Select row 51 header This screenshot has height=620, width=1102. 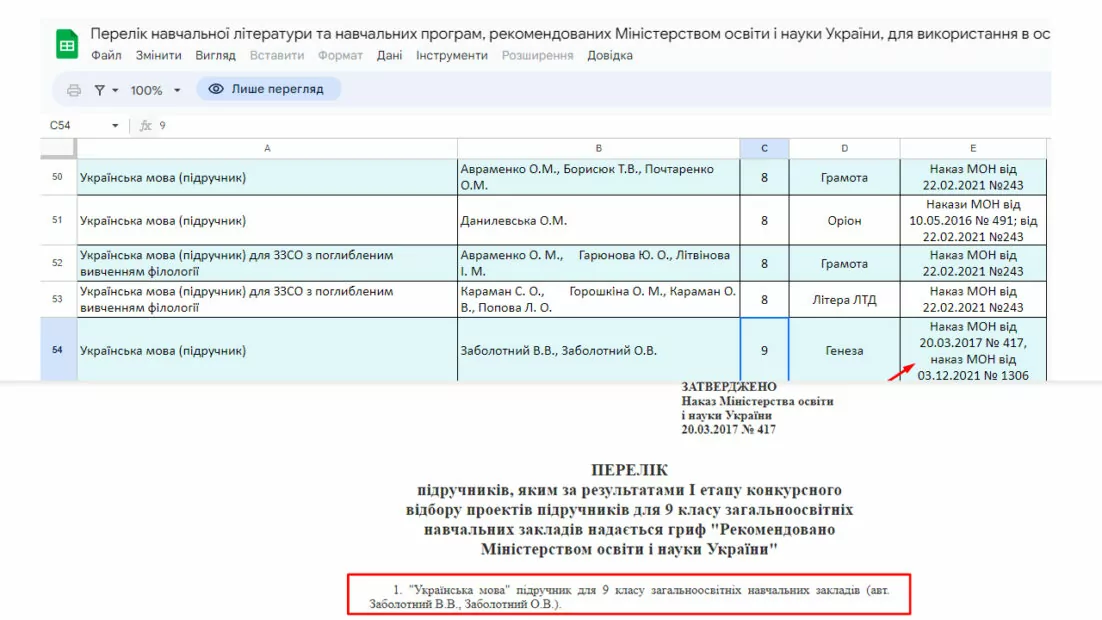(x=58, y=220)
